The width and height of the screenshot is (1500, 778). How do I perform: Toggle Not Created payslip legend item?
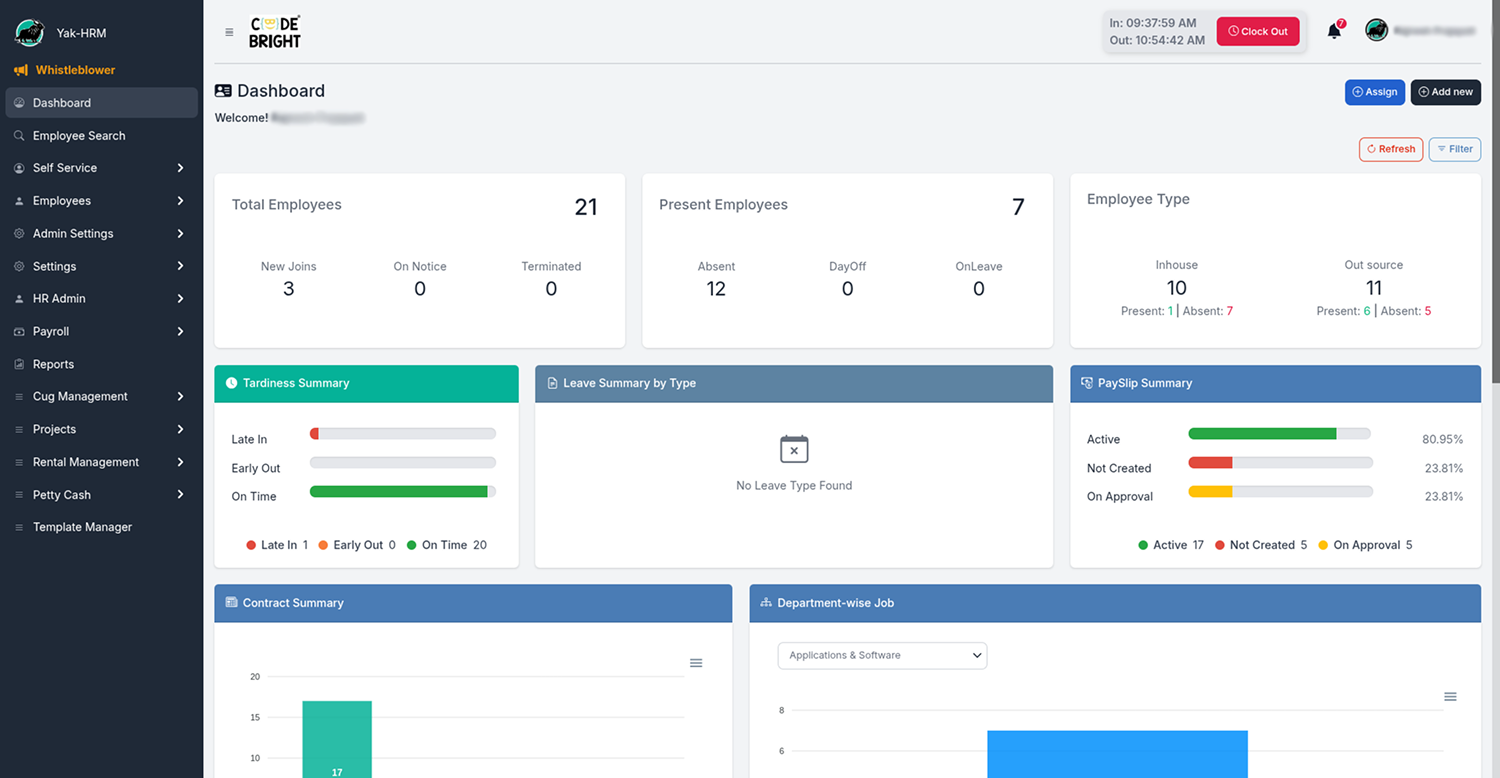click(x=1260, y=545)
